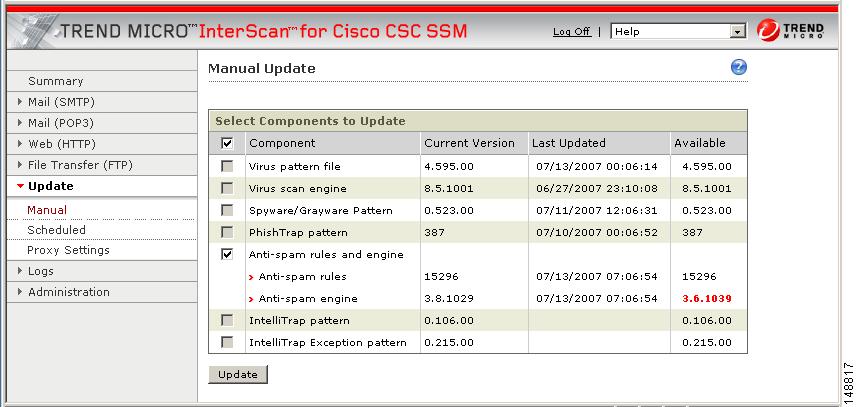The width and height of the screenshot is (856, 407).
Task: Open the Help dropdown arrow
Action: coord(738,32)
